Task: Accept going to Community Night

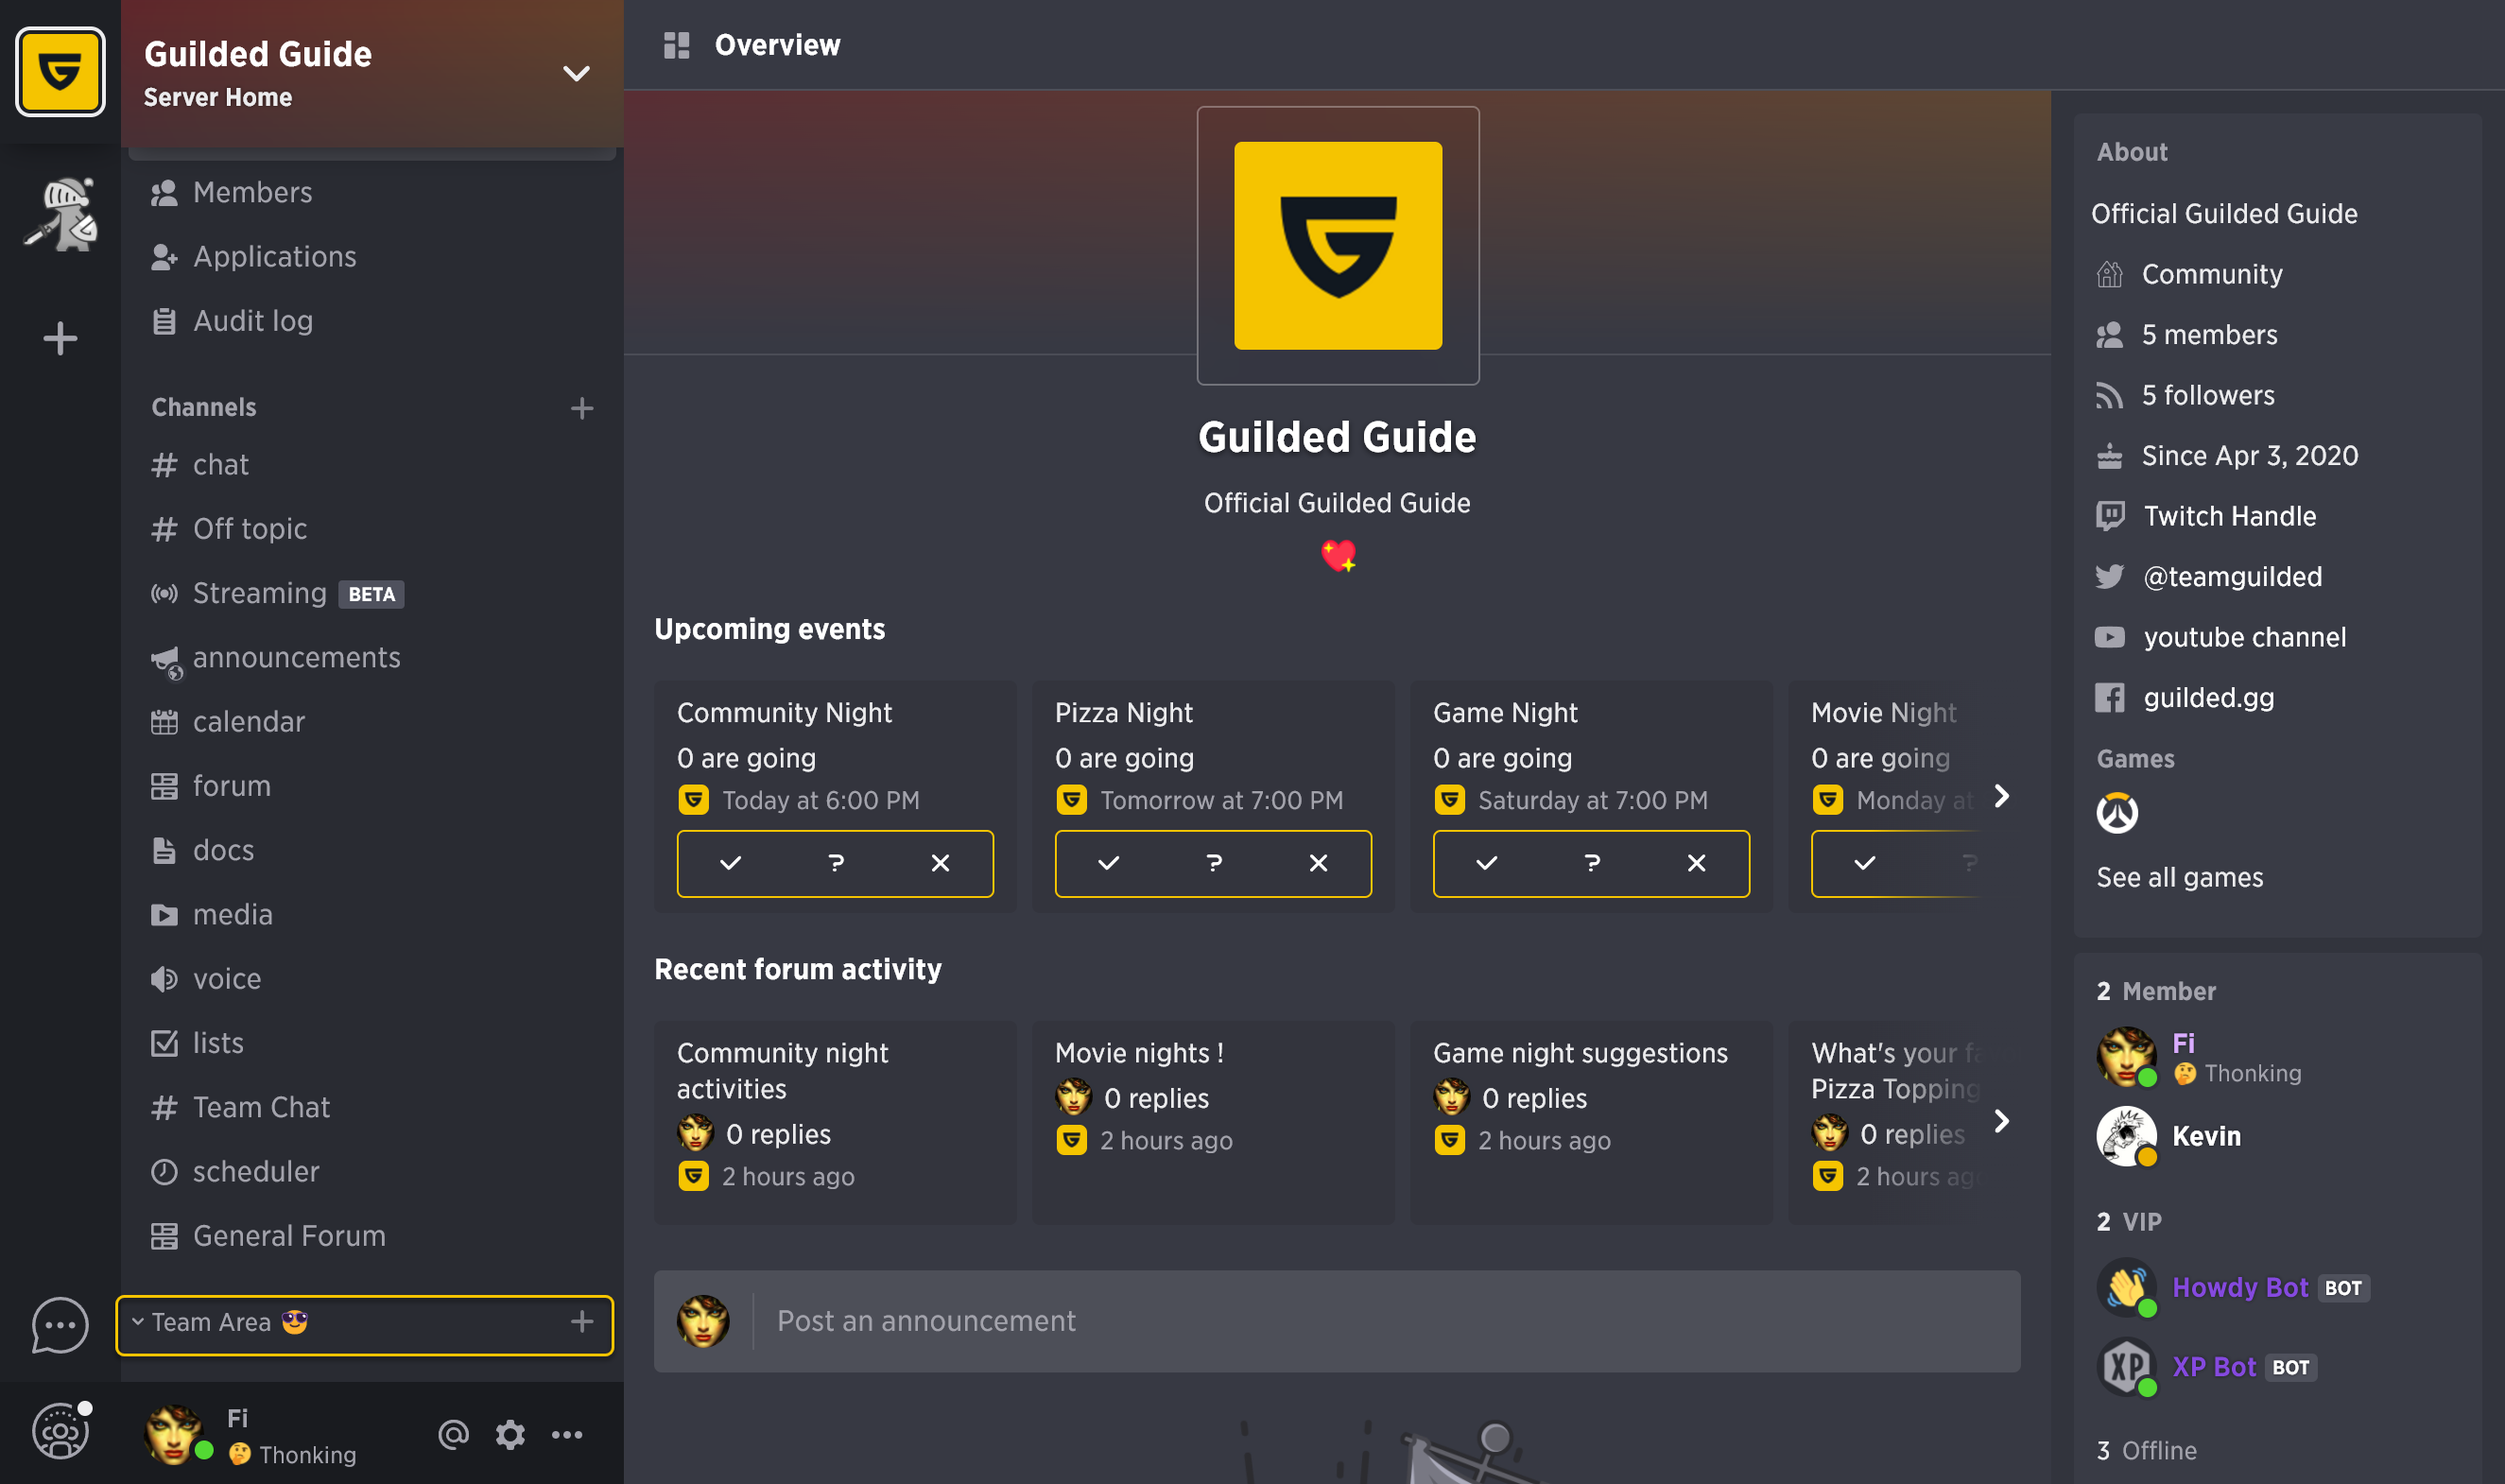Action: [x=731, y=863]
